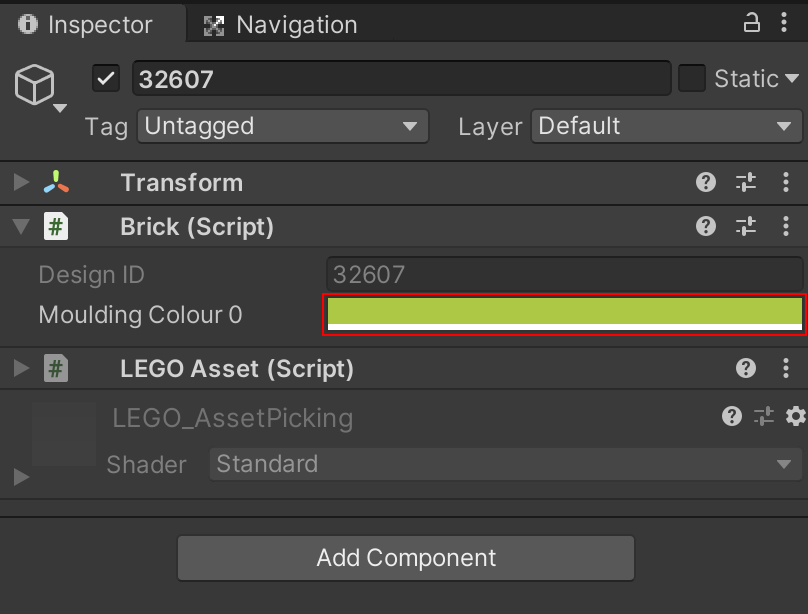The image size is (808, 614).
Task: Open Transform component presets icon
Action: pos(746,182)
